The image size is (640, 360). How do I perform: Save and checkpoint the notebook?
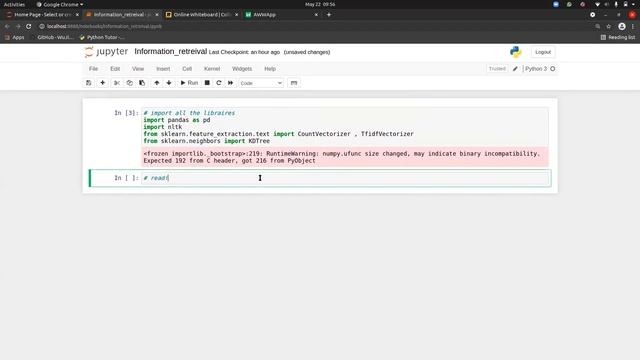[x=89, y=83]
